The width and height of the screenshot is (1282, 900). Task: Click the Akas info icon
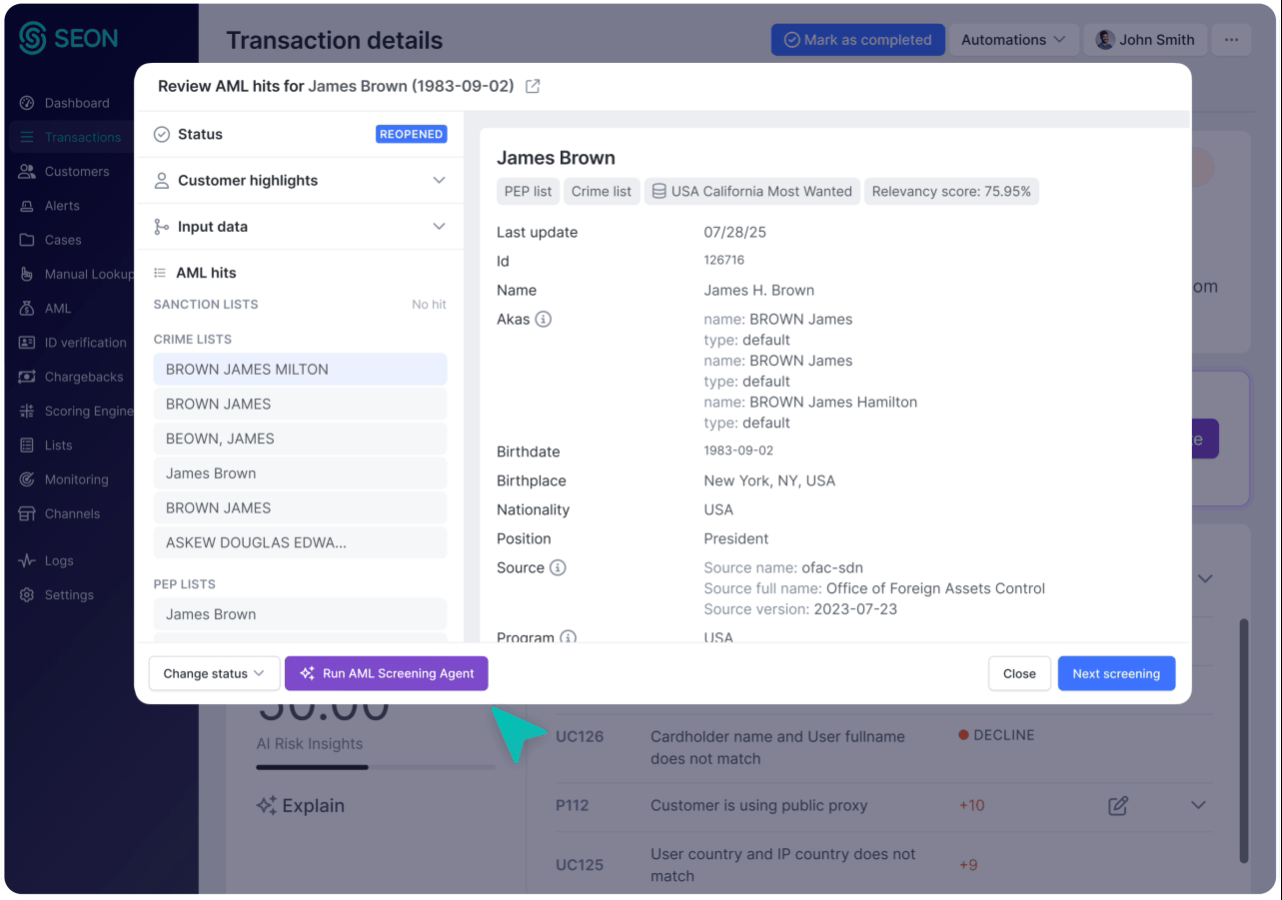click(x=543, y=320)
